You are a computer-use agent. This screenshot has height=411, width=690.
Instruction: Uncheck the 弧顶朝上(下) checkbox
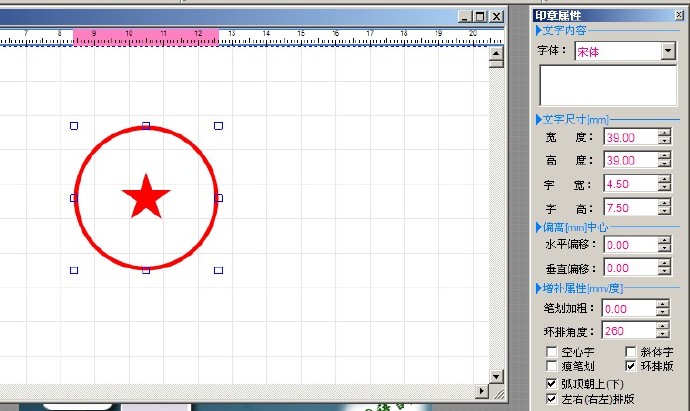click(x=551, y=383)
